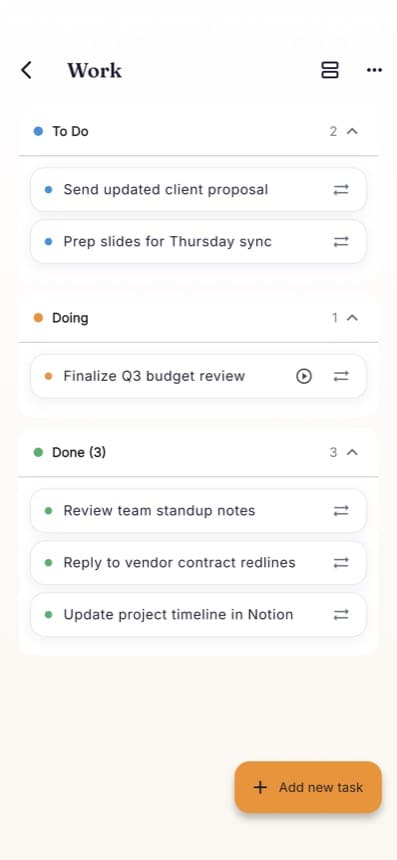Collapse the Doing section chevron
This screenshot has width=397, height=860.
tap(353, 318)
